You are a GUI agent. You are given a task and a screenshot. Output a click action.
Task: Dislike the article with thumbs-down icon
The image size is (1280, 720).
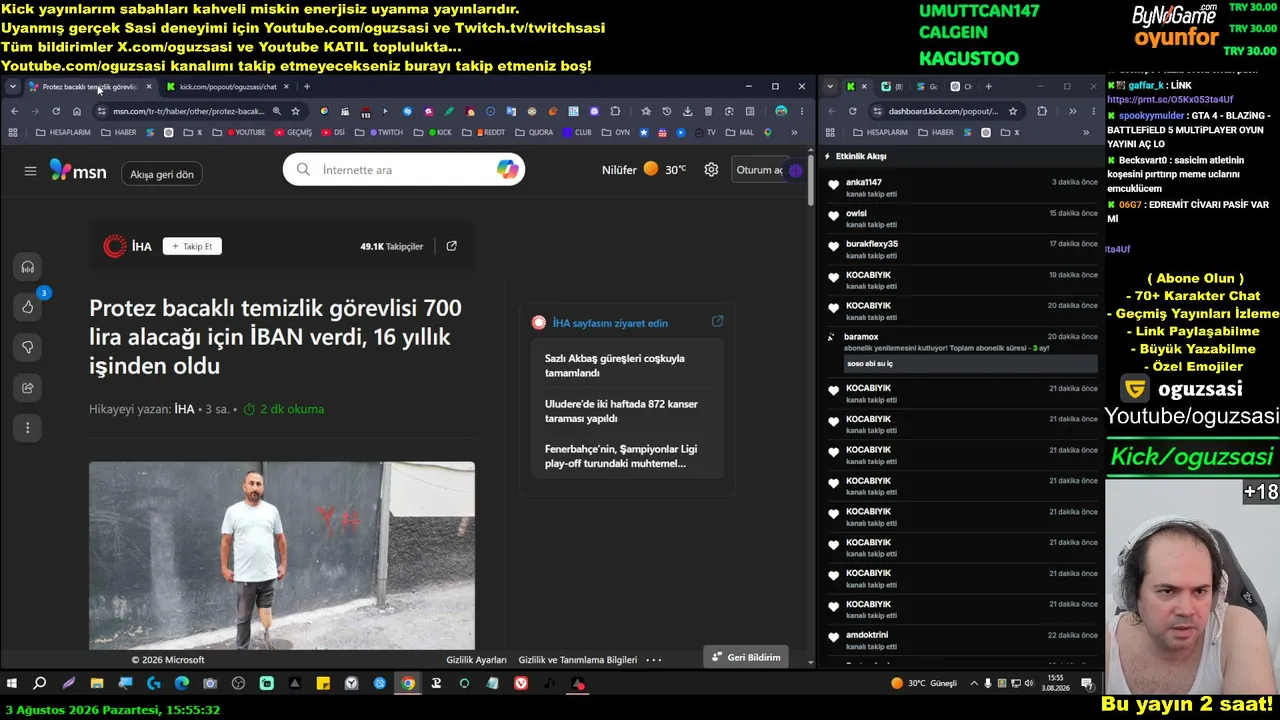[x=28, y=347]
